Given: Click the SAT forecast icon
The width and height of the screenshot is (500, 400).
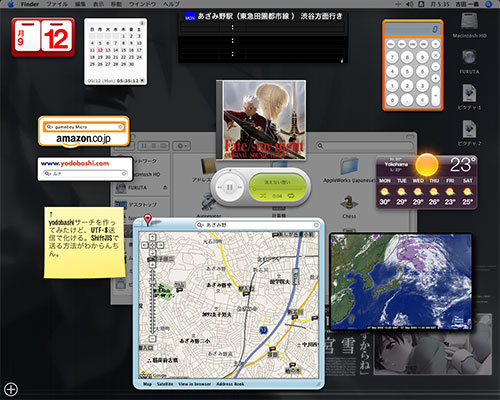Looking at the screenshot, I should pos(467,192).
